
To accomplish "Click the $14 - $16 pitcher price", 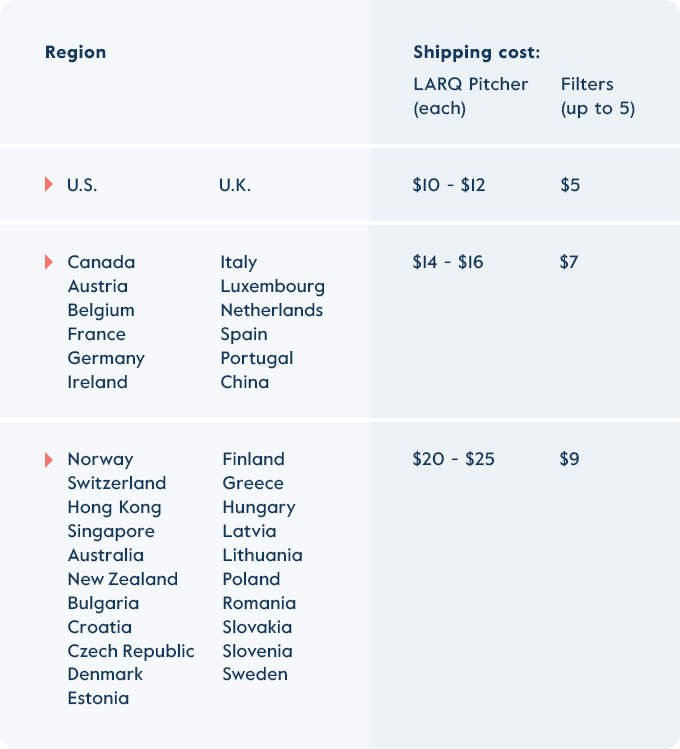I will click(448, 262).
